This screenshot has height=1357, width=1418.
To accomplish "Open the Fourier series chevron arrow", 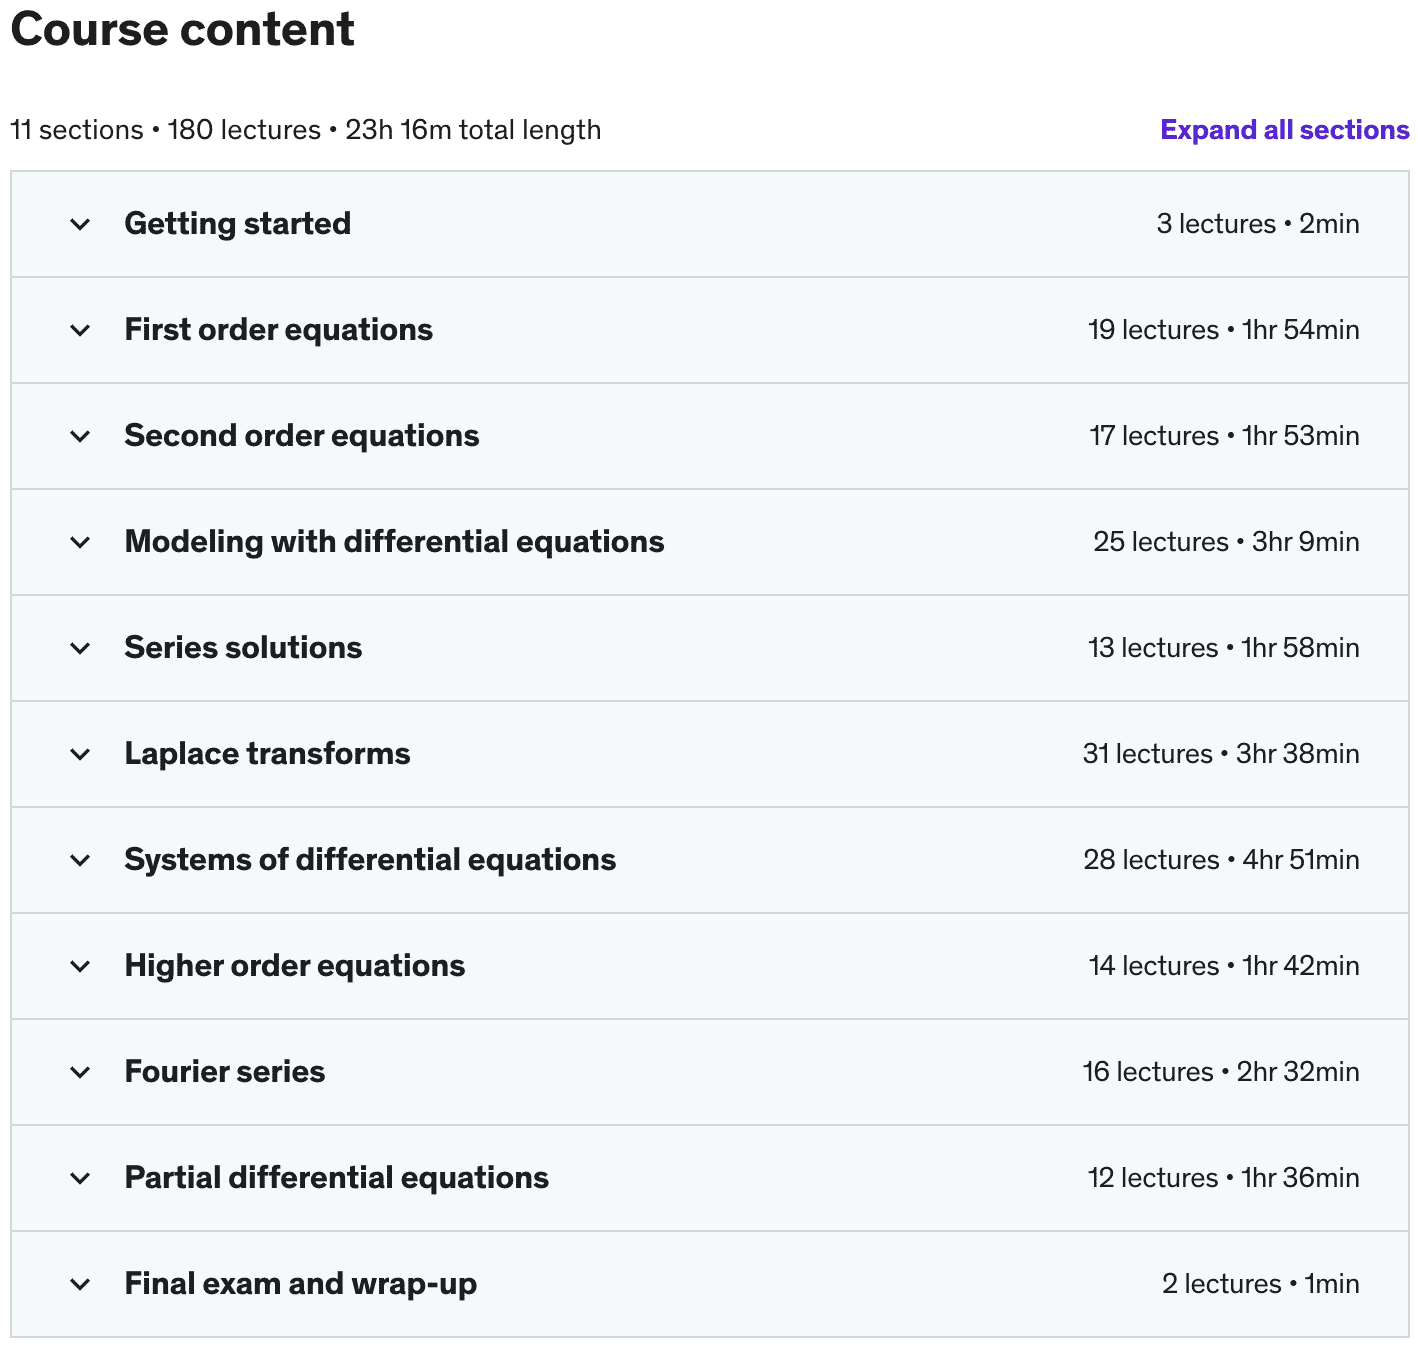I will 80,1072.
